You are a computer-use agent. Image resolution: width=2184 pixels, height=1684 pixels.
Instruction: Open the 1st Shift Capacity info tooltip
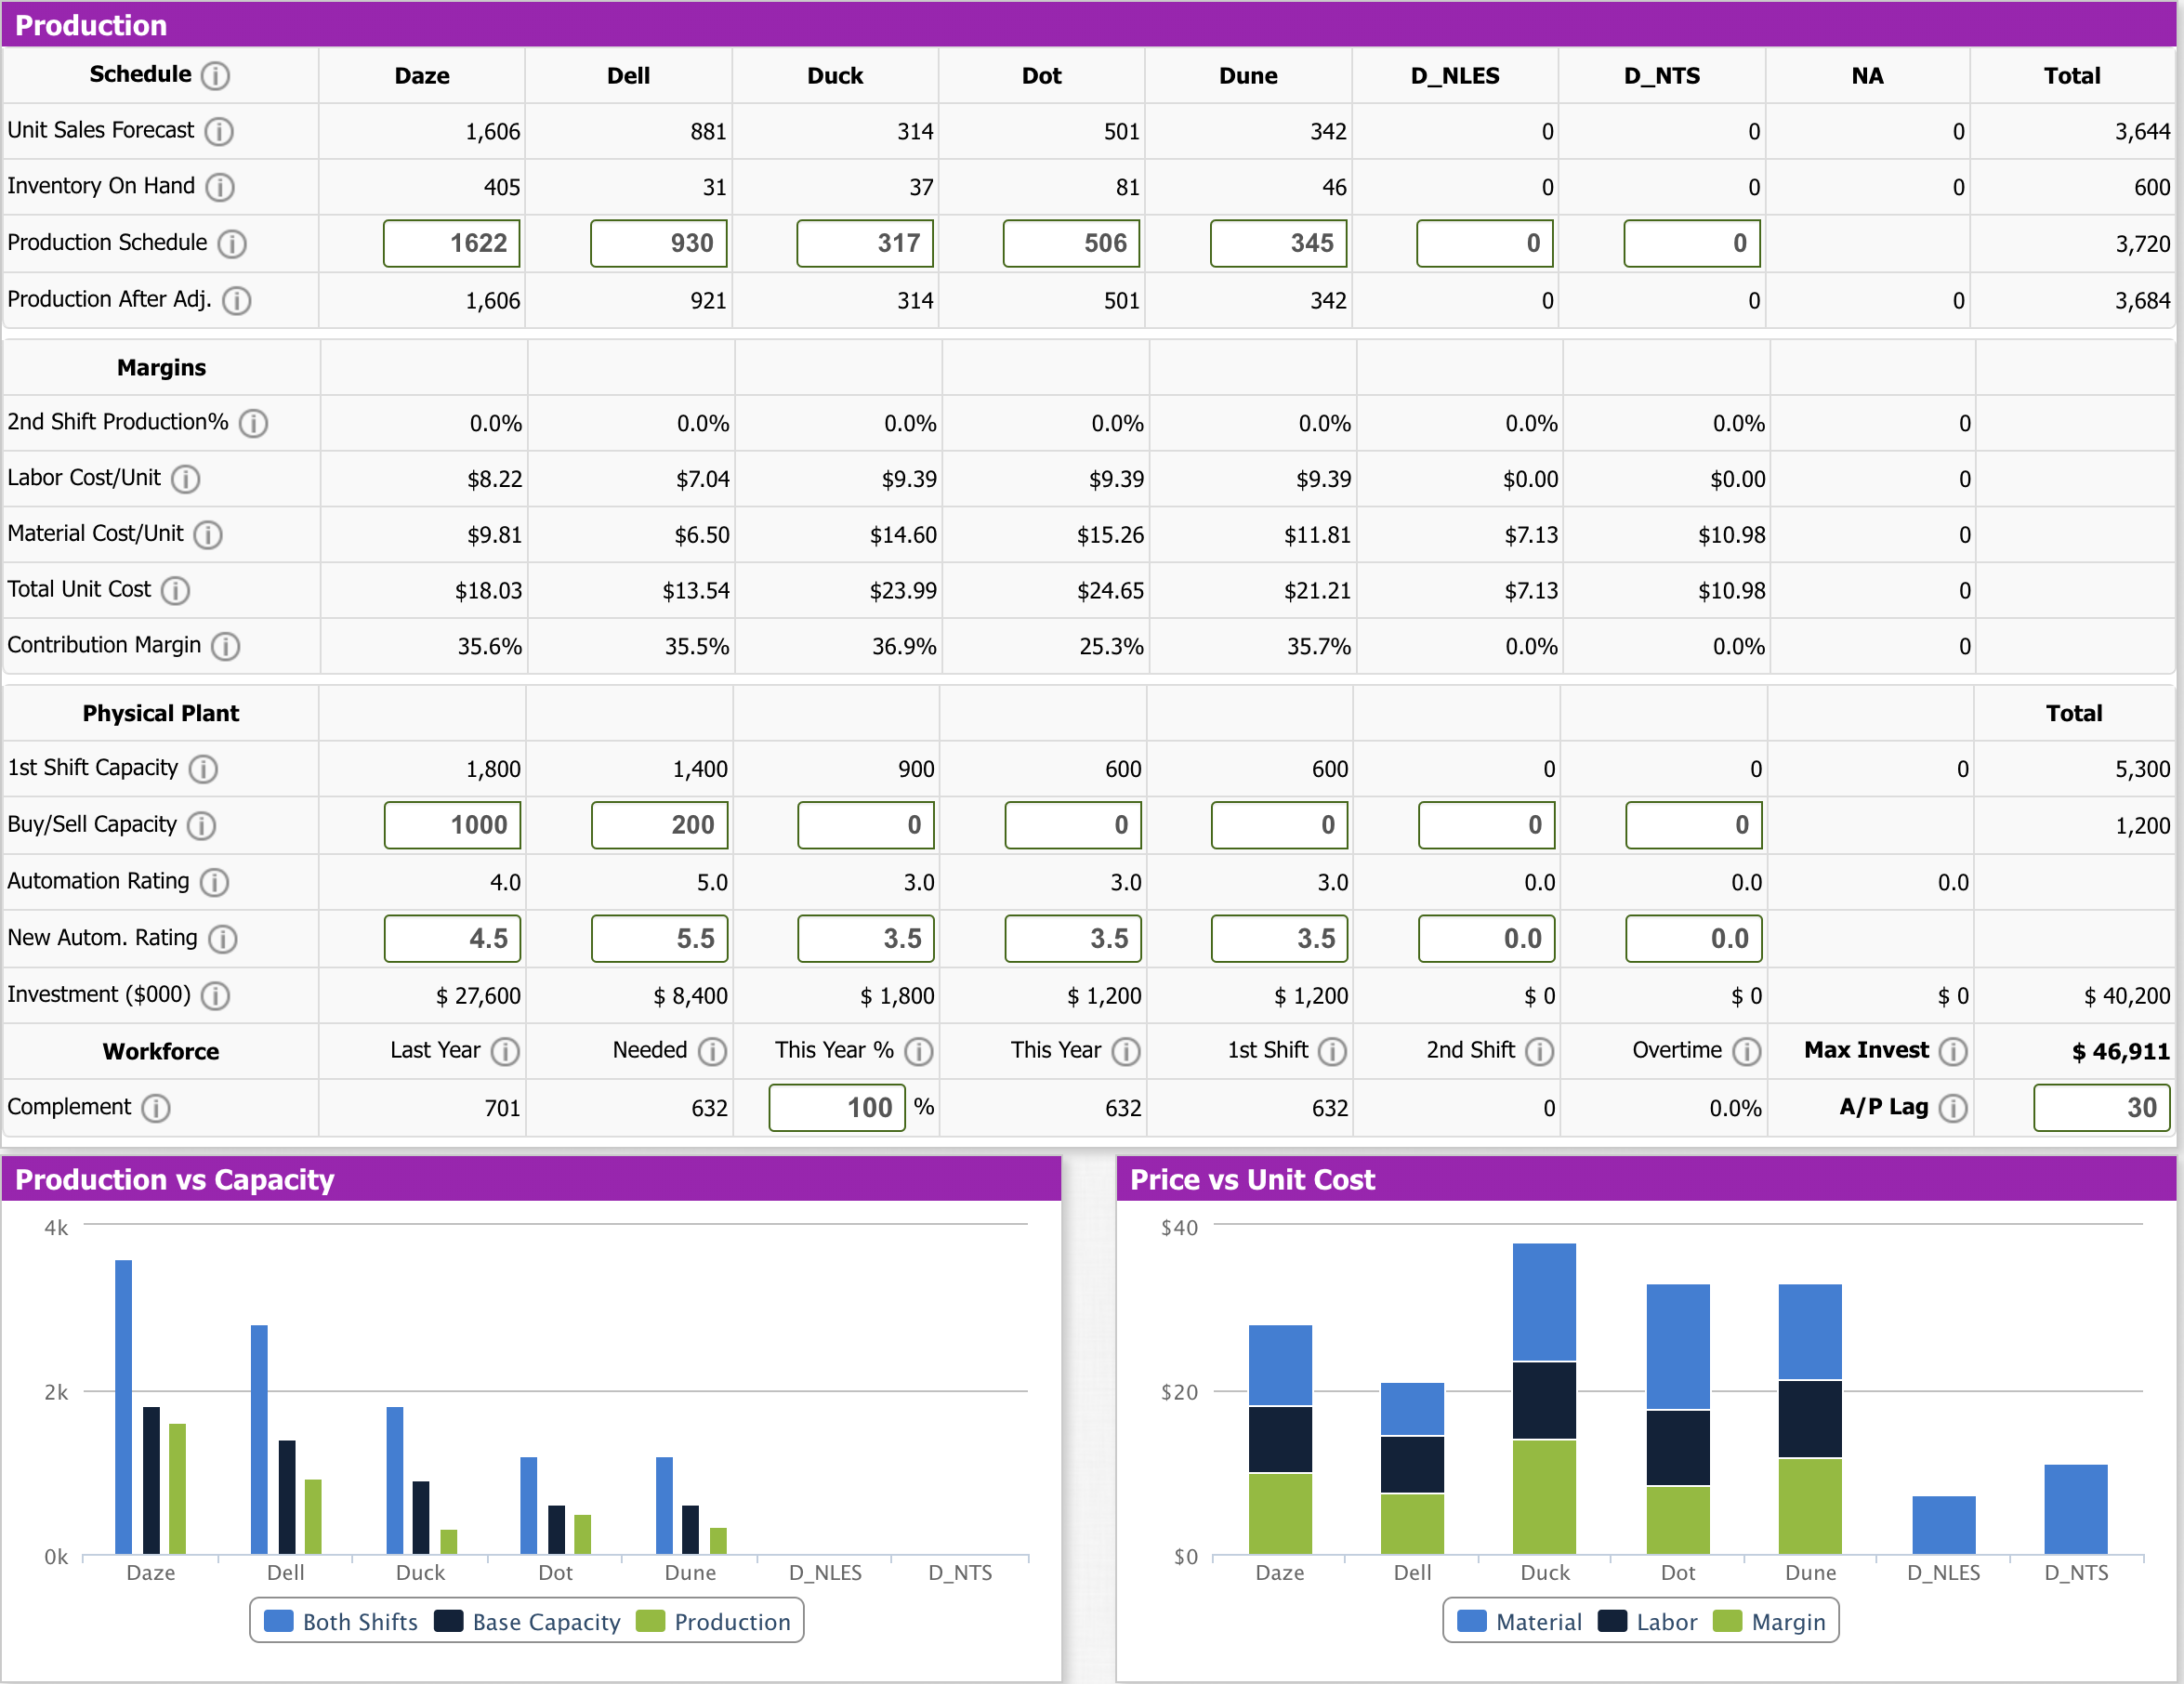point(203,769)
